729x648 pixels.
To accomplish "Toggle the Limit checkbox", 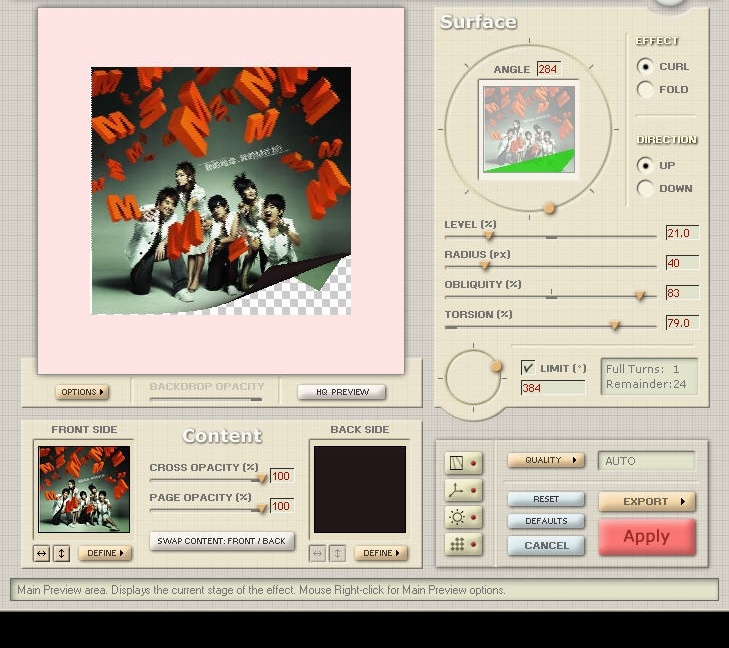I will [x=528, y=368].
